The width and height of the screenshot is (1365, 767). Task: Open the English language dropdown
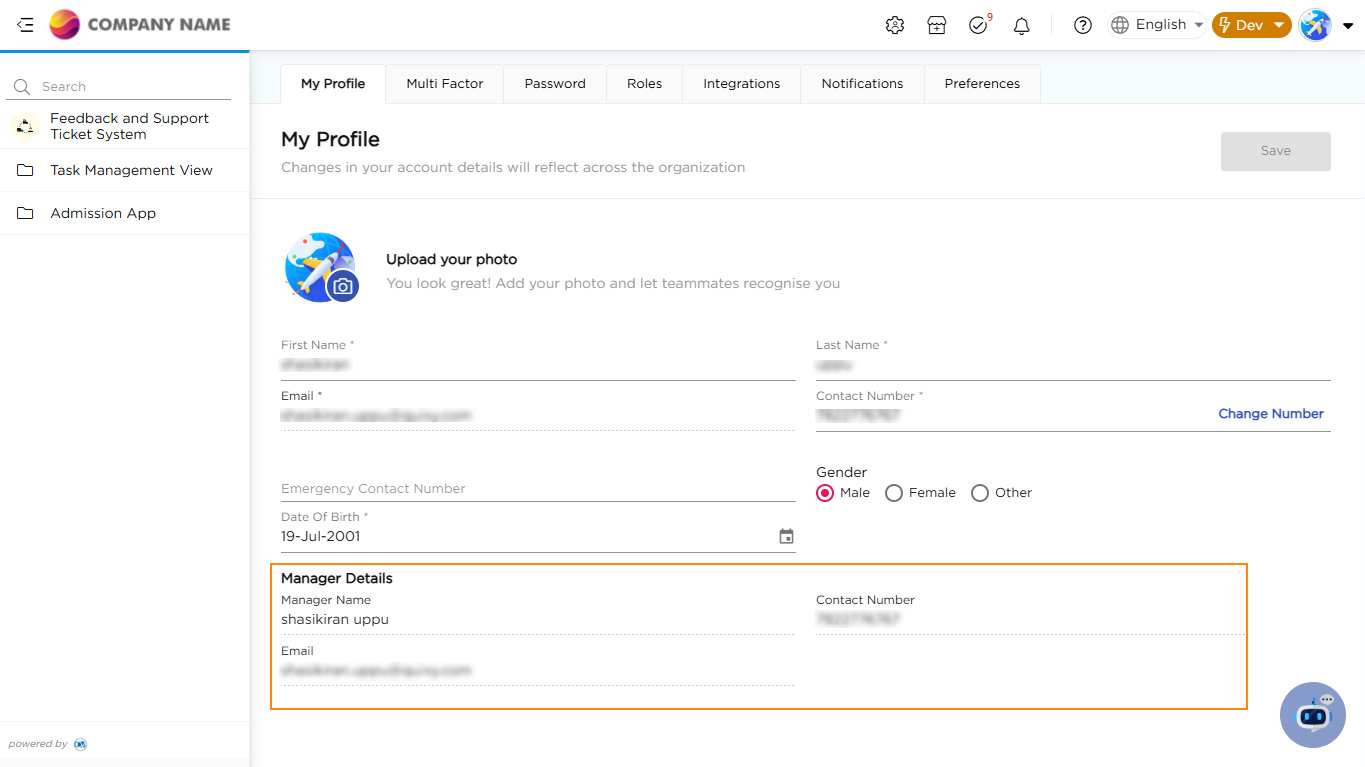(1157, 25)
